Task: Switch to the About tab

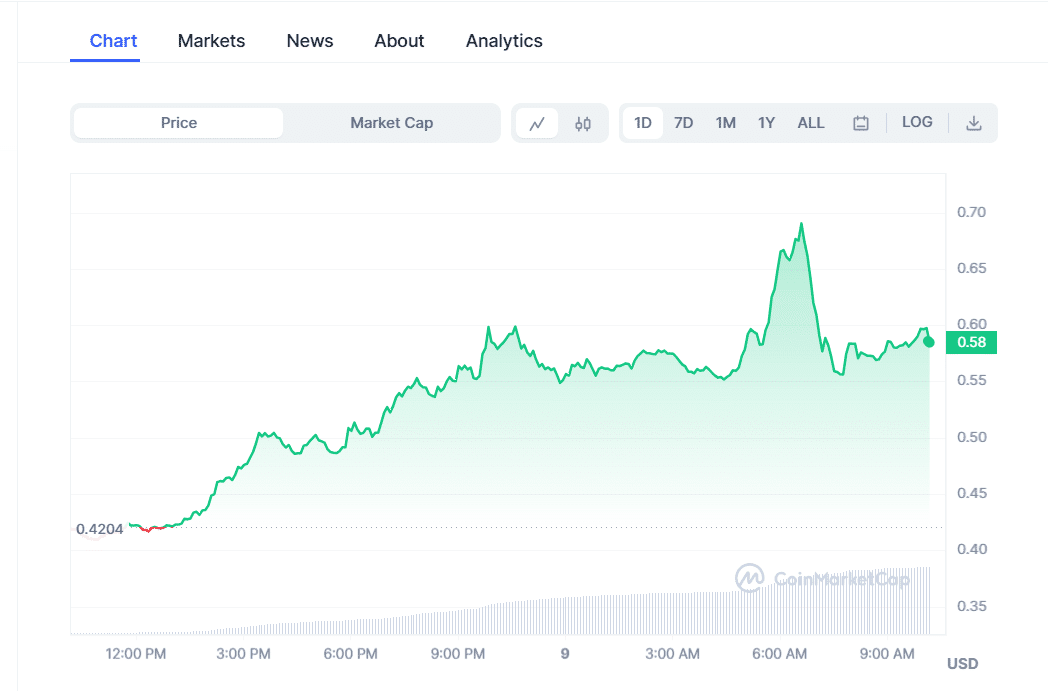Action: pos(399,41)
